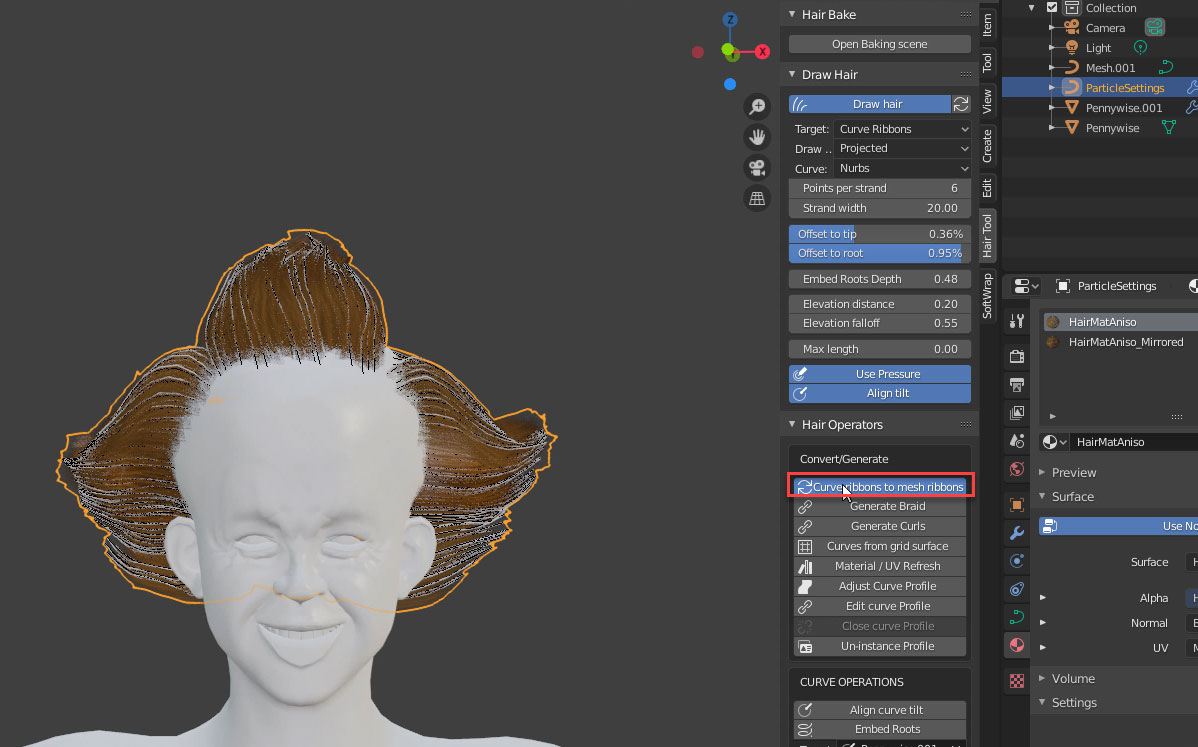Expand the Alpha input row
The width and height of the screenshot is (1198, 747).
pos(1042,597)
